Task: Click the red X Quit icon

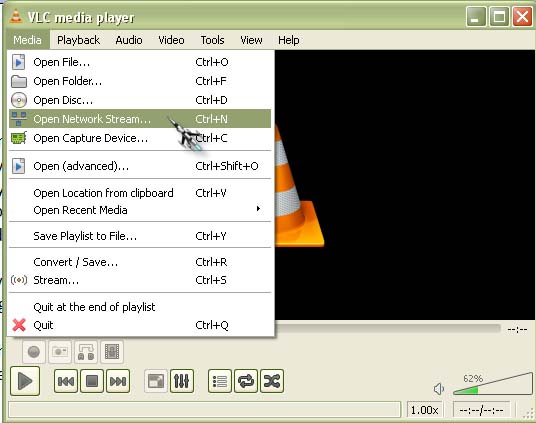Action: pos(19,325)
